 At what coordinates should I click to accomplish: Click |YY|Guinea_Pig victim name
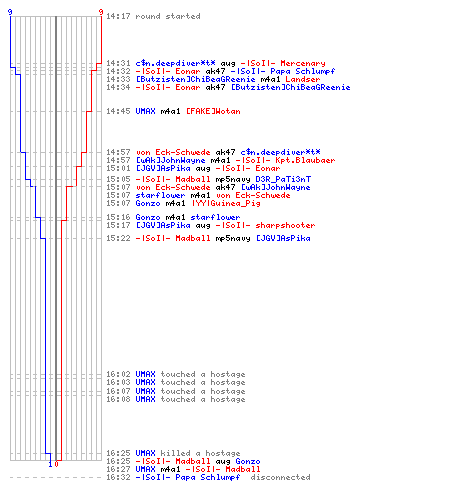226,203
